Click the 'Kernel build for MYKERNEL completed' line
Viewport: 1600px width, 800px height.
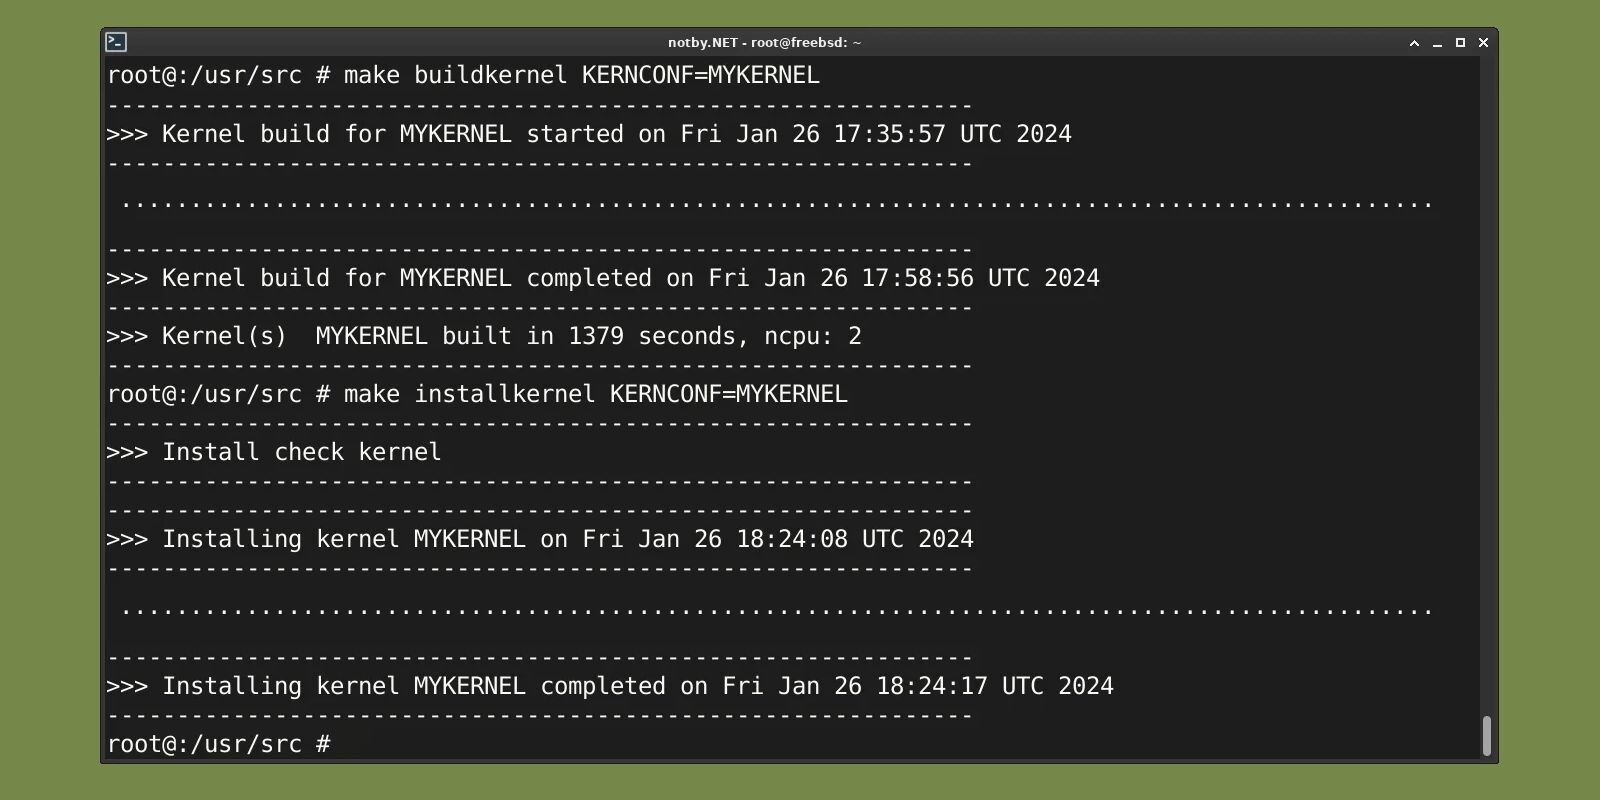tap(602, 277)
